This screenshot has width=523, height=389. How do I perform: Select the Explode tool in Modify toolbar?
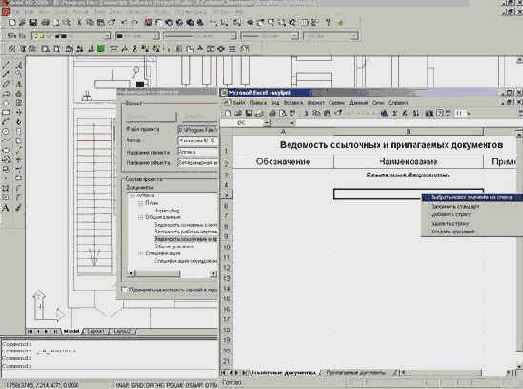[19, 209]
